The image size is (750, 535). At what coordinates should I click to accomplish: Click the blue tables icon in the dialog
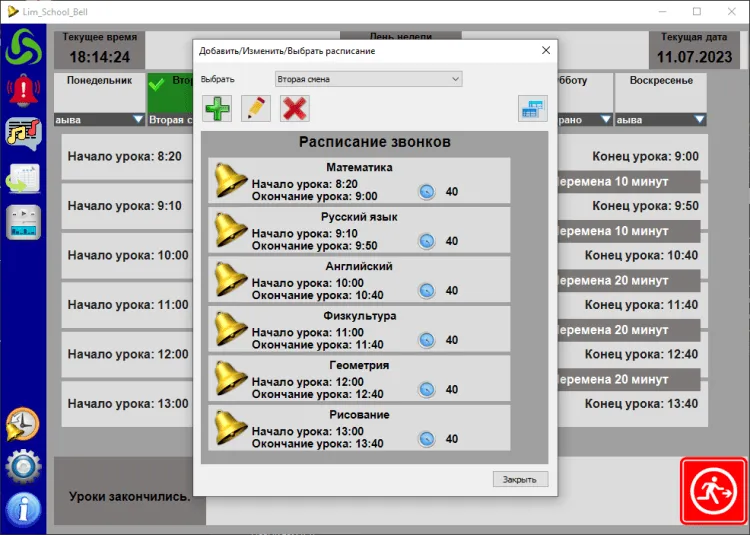[532, 108]
